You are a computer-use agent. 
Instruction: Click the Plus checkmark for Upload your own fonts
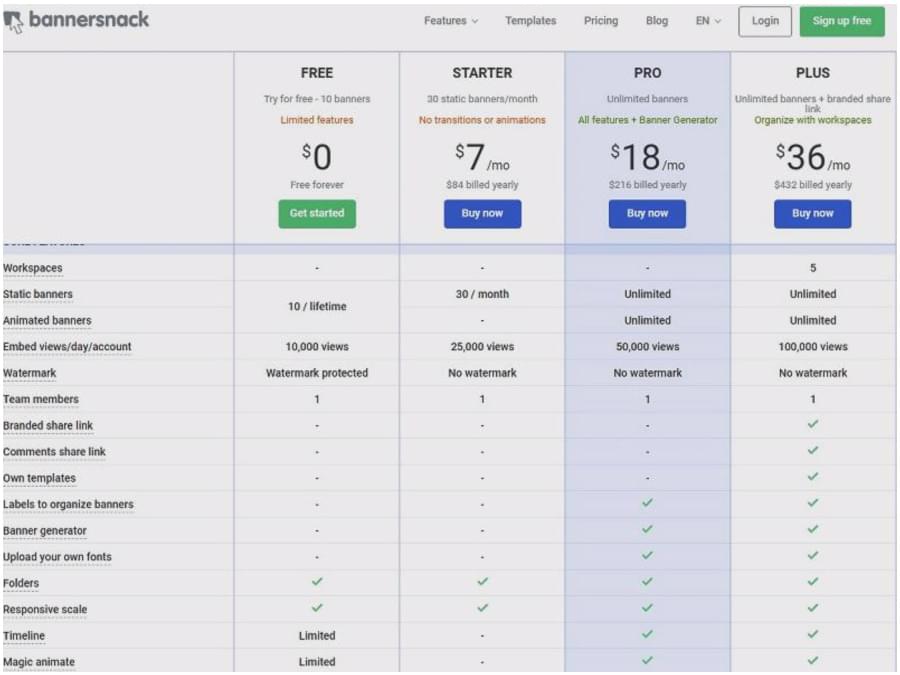click(813, 556)
